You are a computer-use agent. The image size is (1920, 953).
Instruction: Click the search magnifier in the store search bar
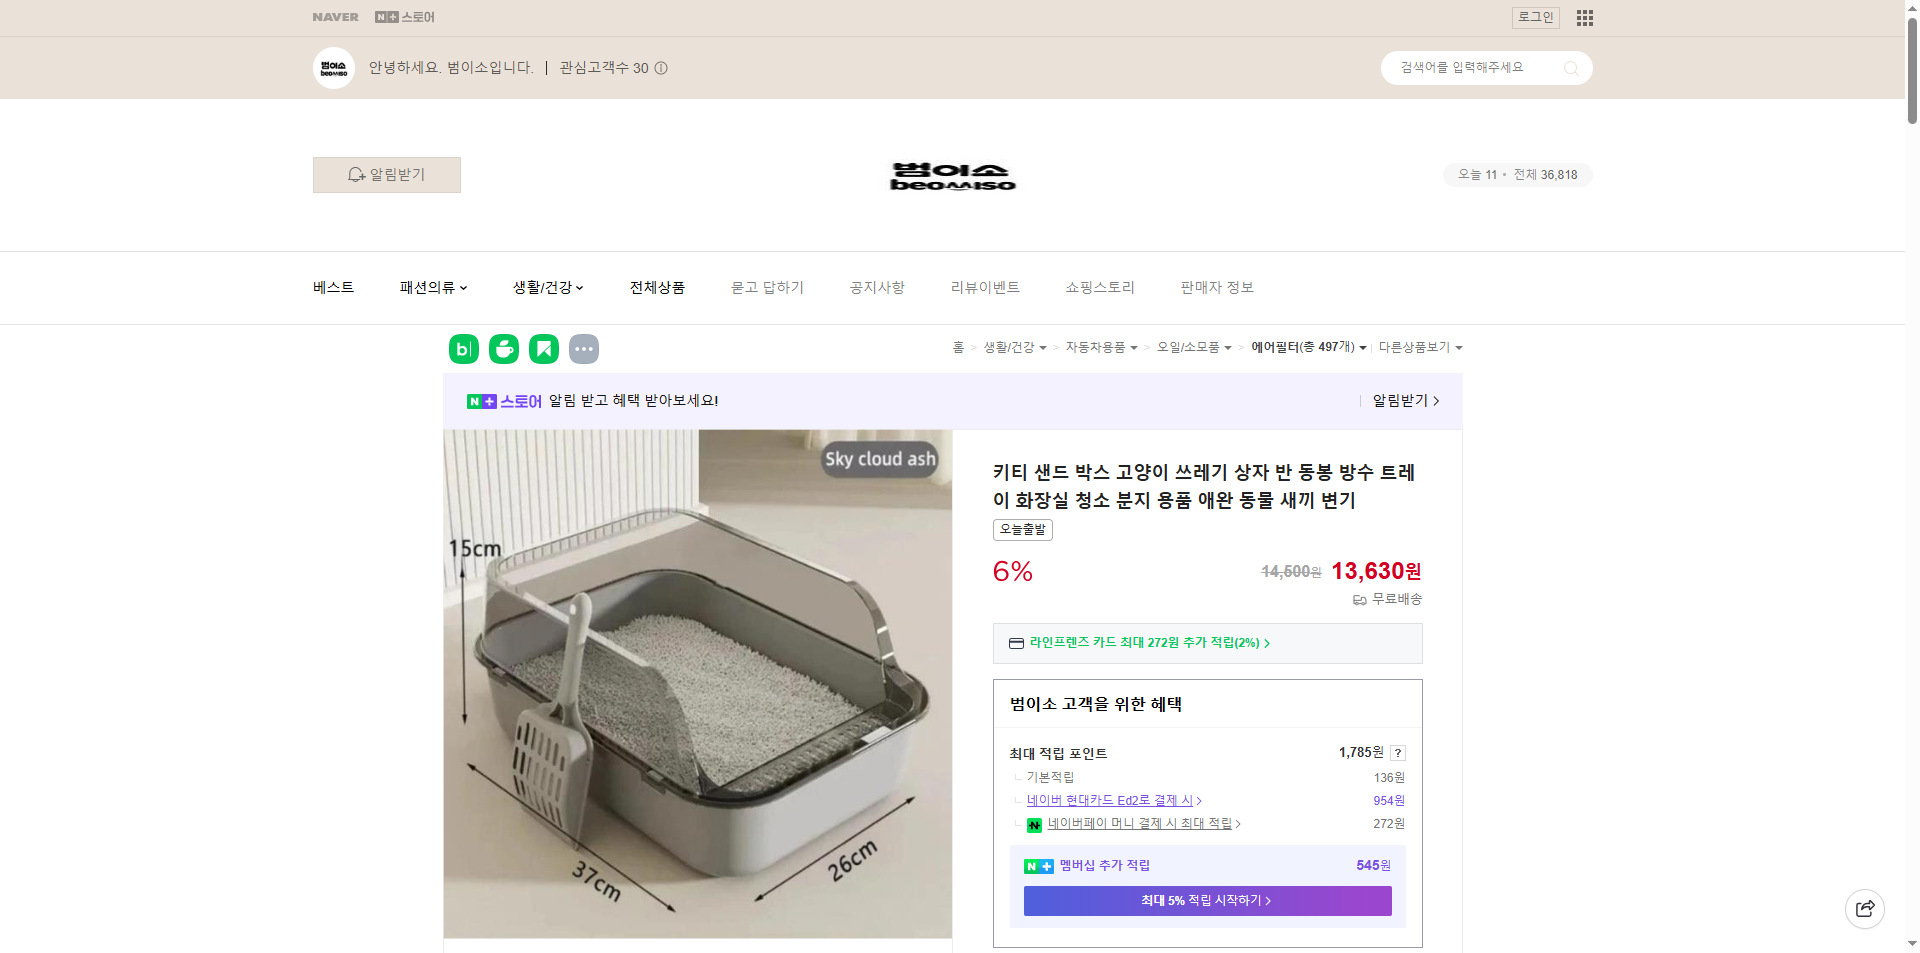click(1572, 67)
